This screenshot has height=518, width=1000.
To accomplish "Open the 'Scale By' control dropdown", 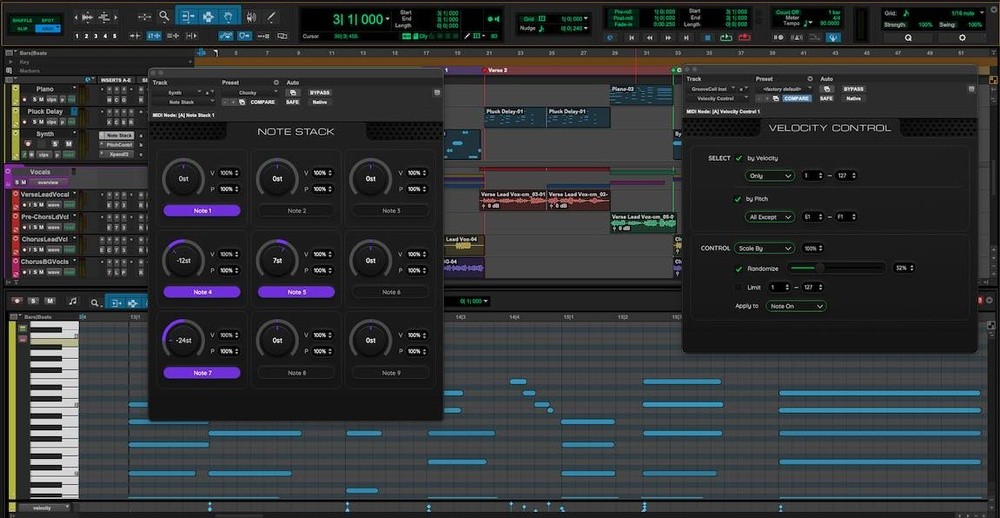I will tap(764, 248).
